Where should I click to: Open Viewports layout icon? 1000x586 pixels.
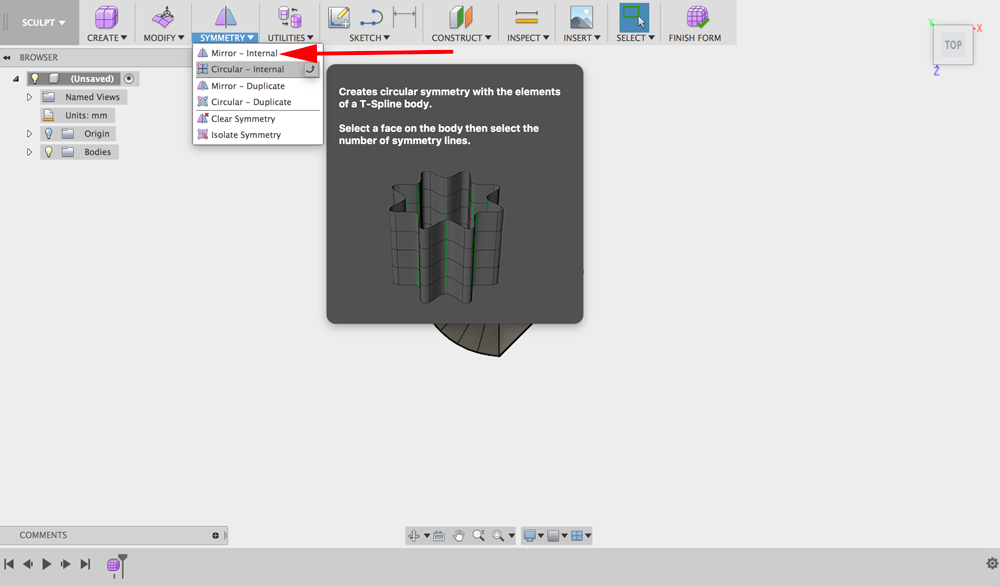577,536
